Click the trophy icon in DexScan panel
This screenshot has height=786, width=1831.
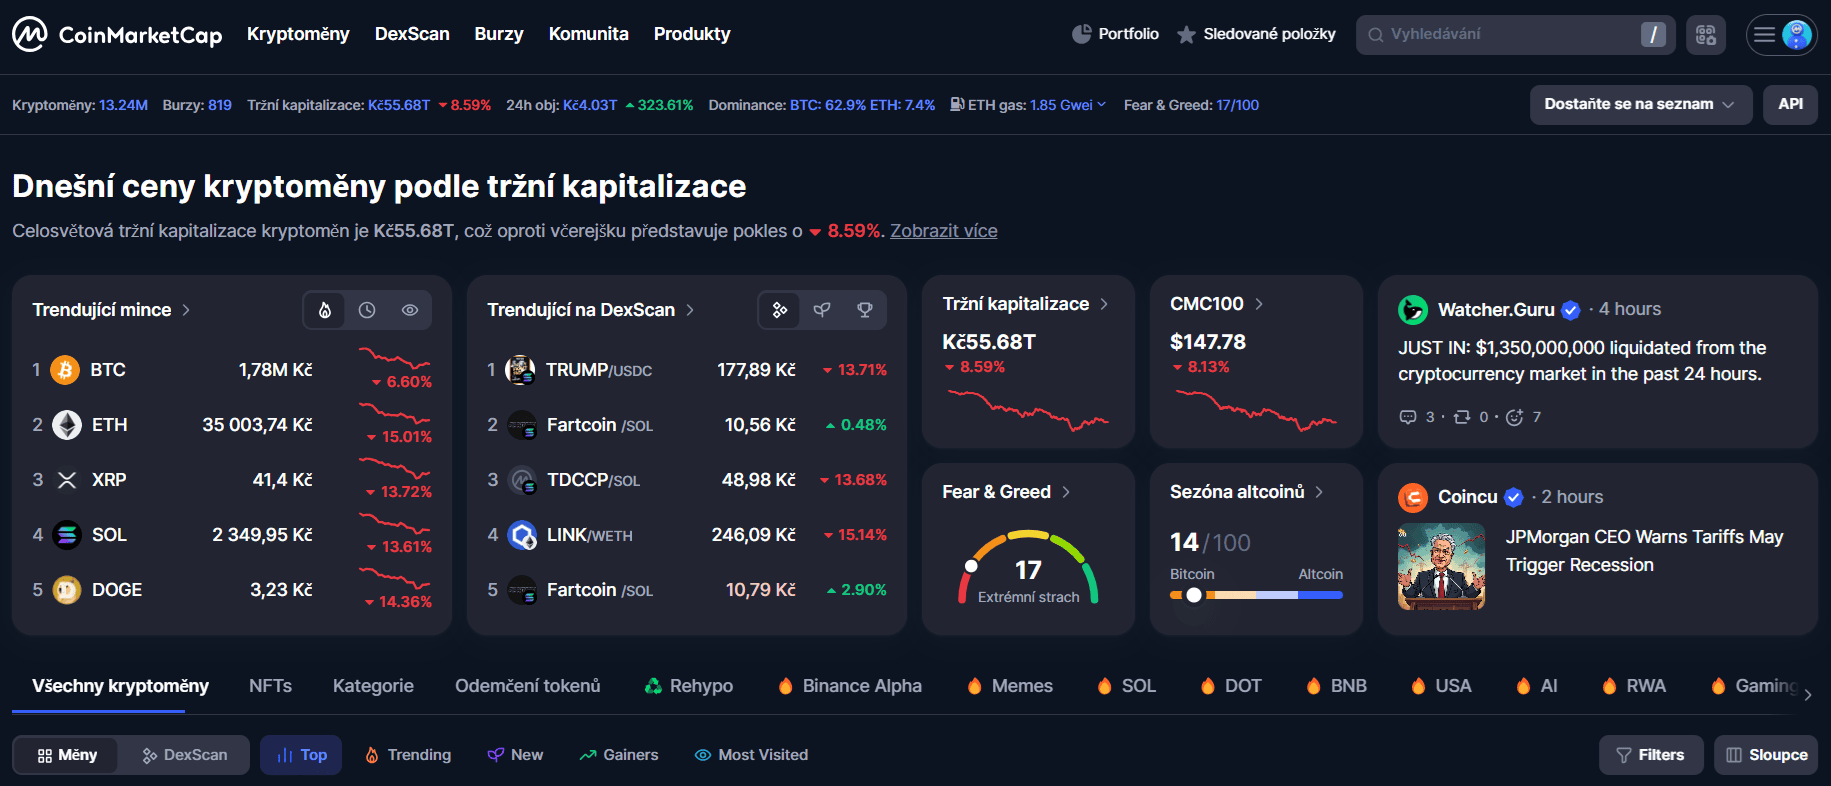(865, 310)
